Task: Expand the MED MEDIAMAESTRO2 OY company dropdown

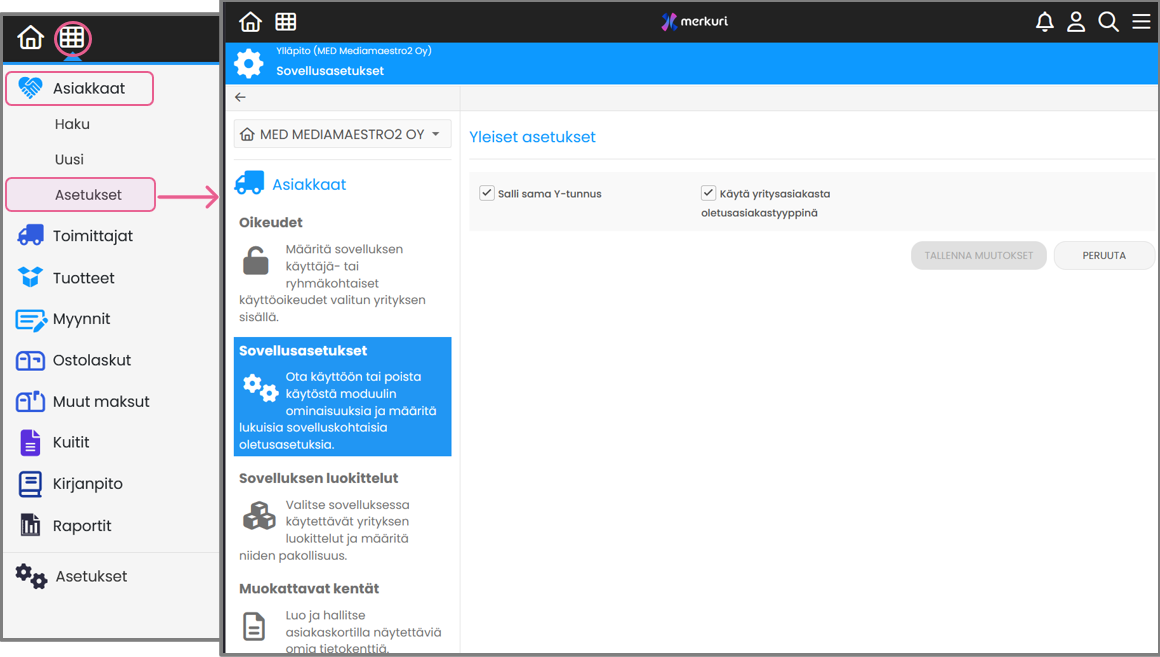Action: (342, 134)
